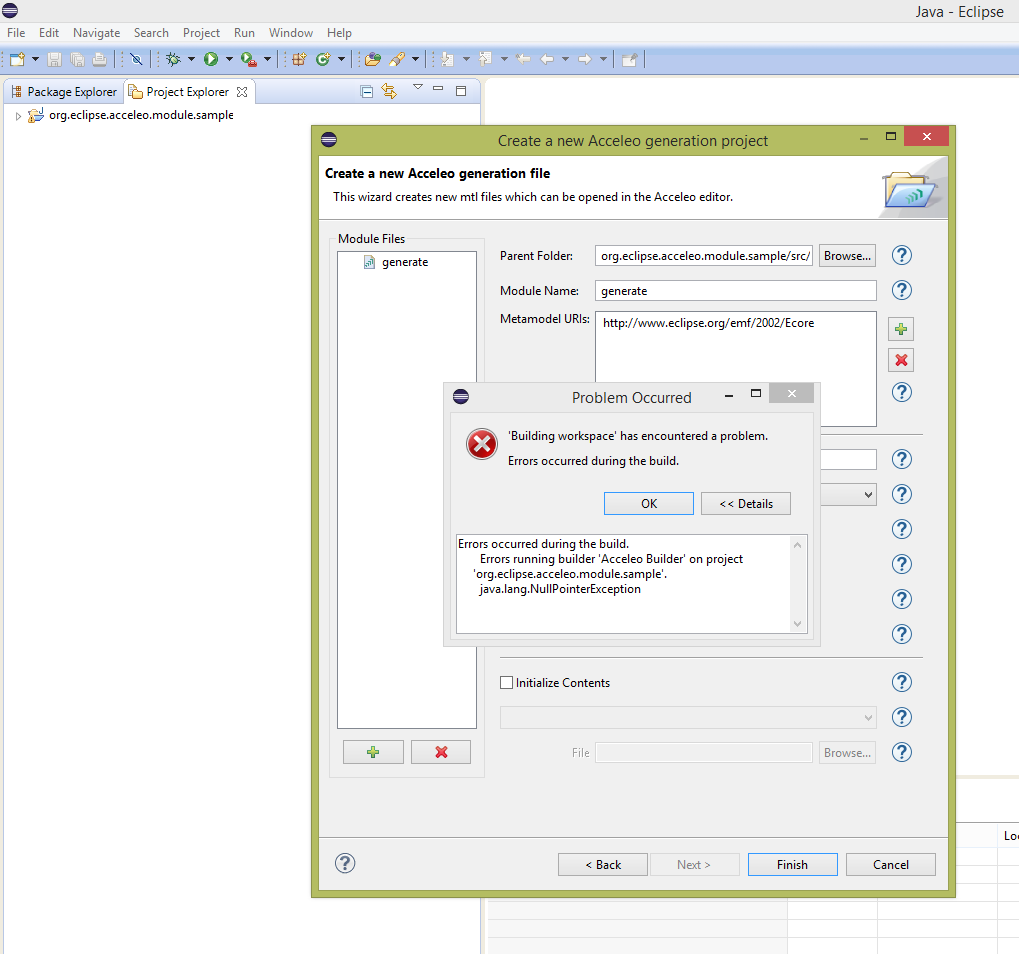Remove module file with red X button
Viewport: 1019px width, 954px height.
[x=441, y=752]
